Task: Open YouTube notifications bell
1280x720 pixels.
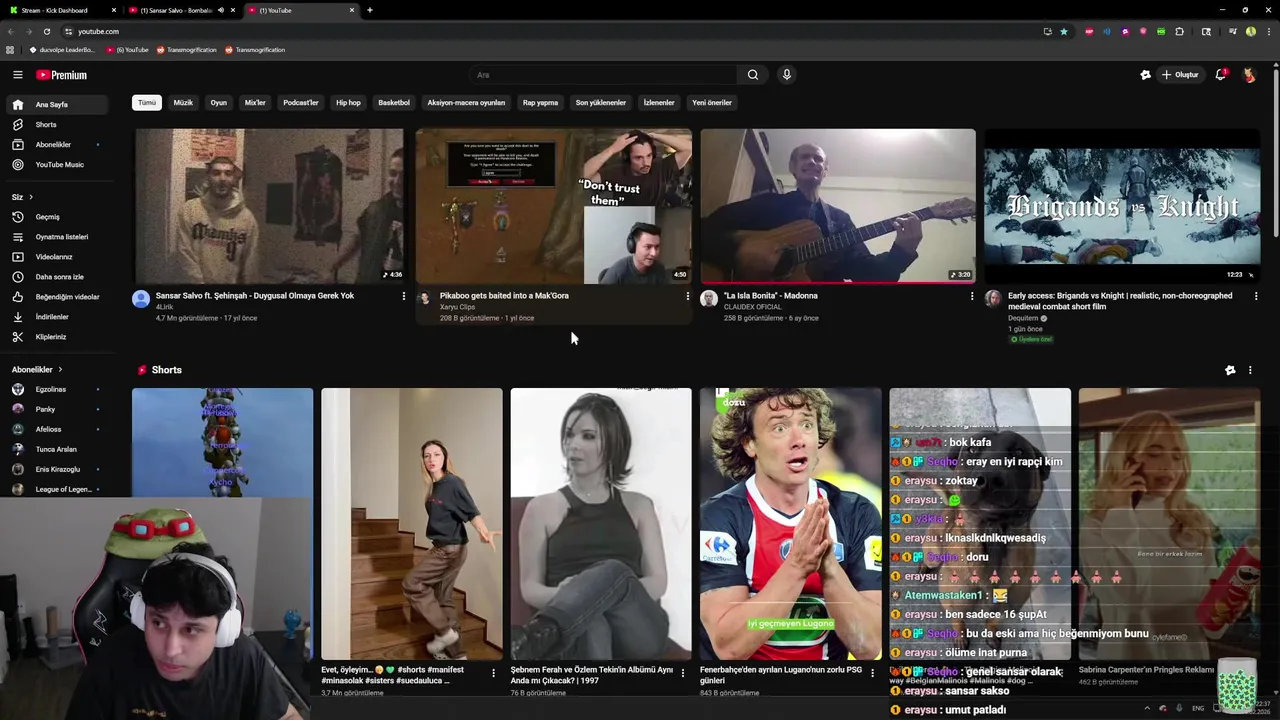Action: click(1220, 75)
